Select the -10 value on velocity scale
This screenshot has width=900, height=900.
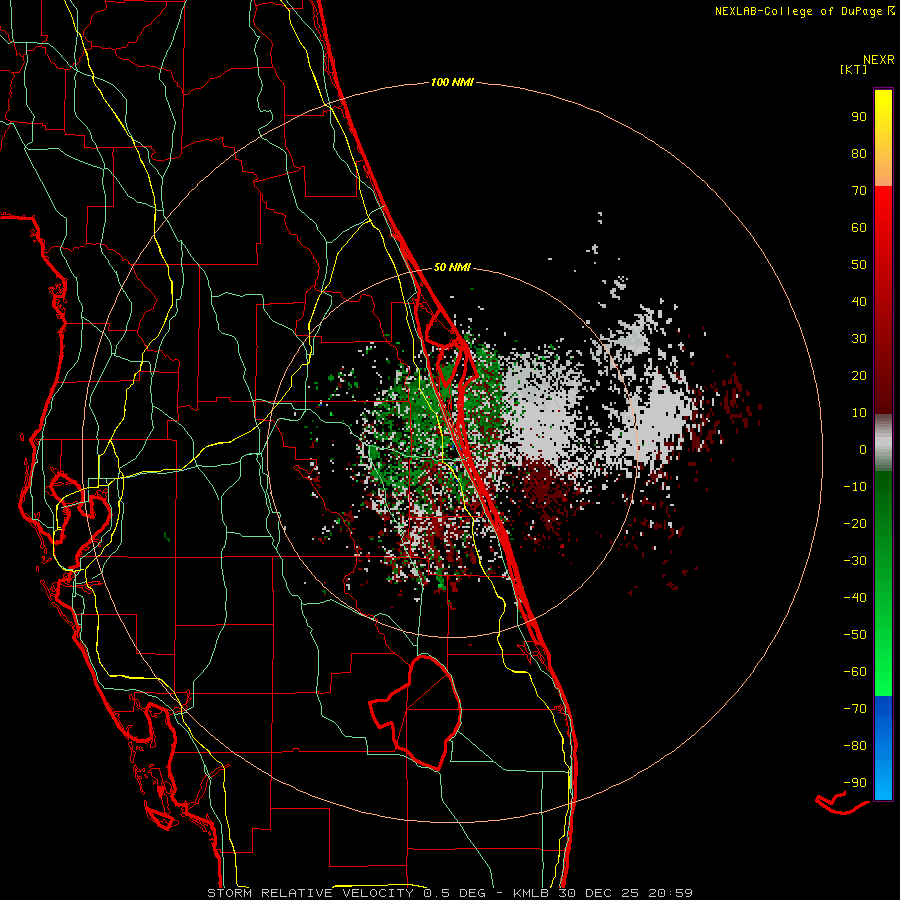click(855, 487)
